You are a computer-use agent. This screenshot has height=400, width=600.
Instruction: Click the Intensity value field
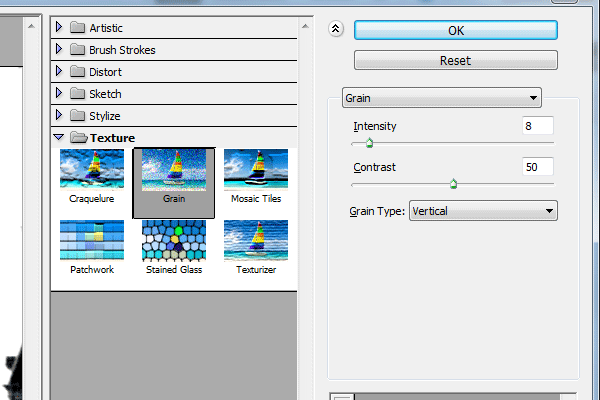[538, 126]
